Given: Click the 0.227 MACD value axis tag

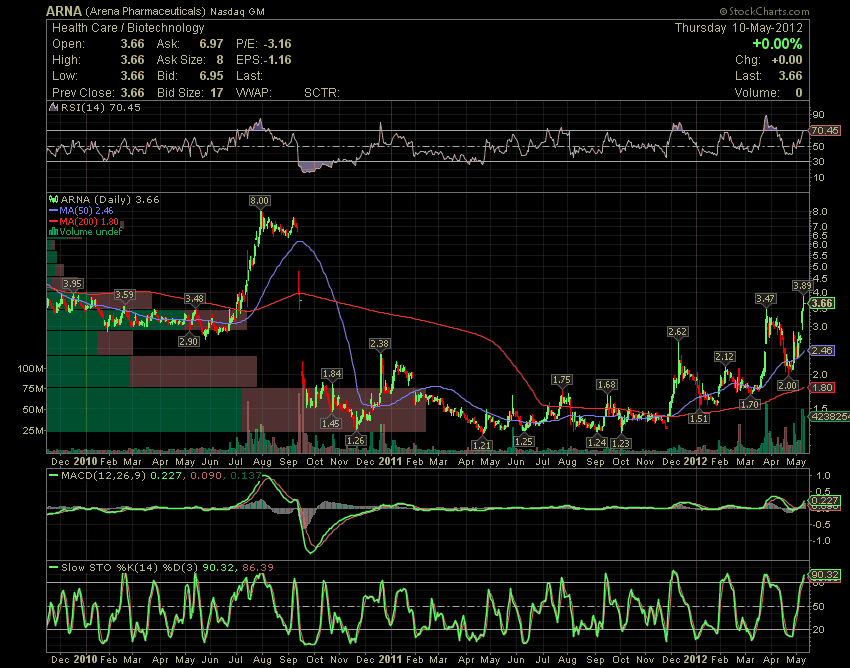Looking at the screenshot, I should tap(825, 501).
